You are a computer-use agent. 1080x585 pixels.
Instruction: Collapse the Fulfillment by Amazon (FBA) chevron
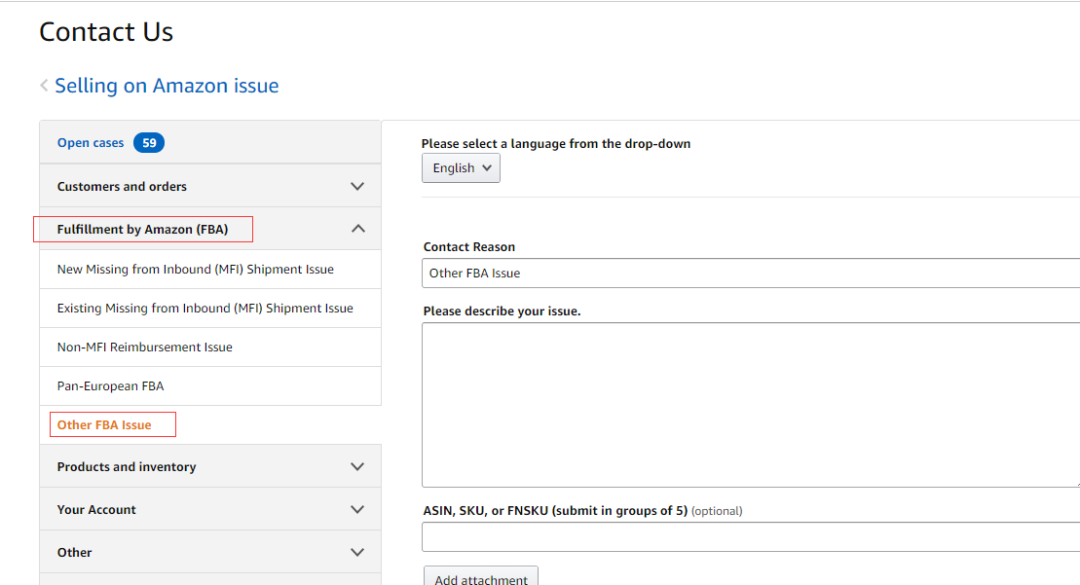358,229
